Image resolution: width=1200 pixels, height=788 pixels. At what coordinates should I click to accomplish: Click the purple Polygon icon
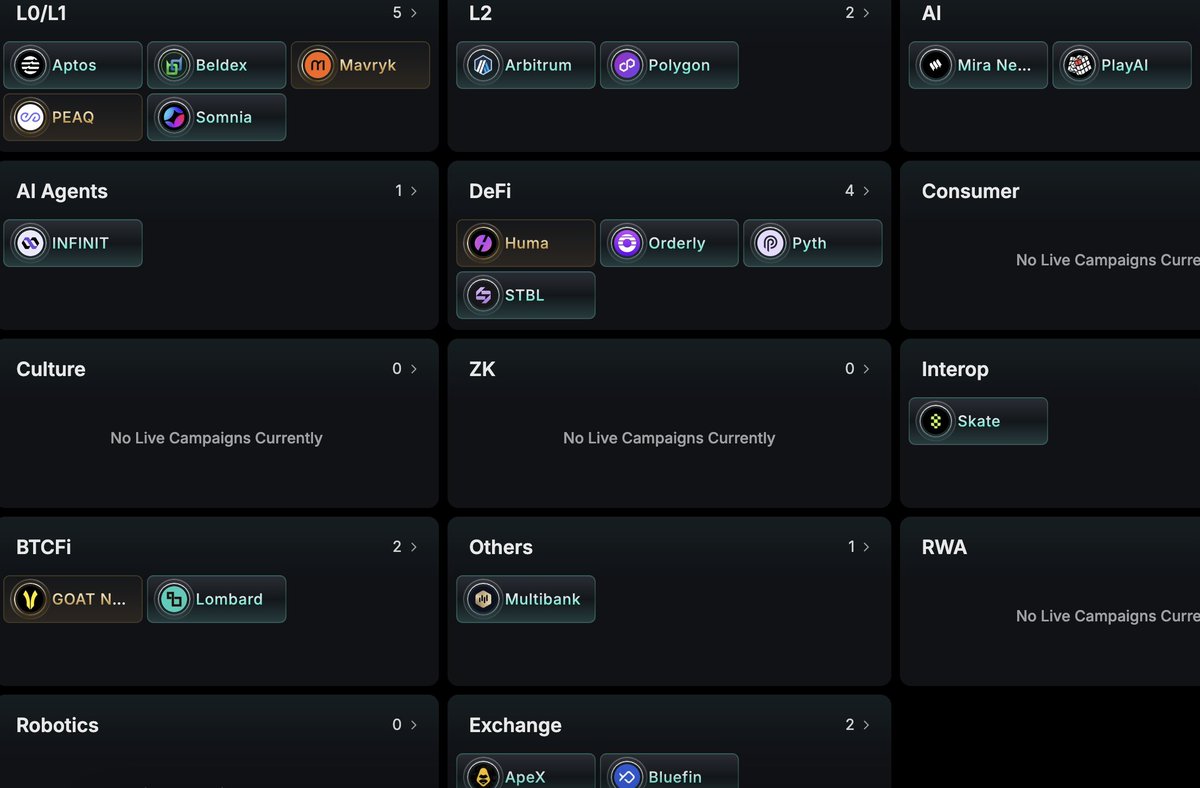(627, 65)
